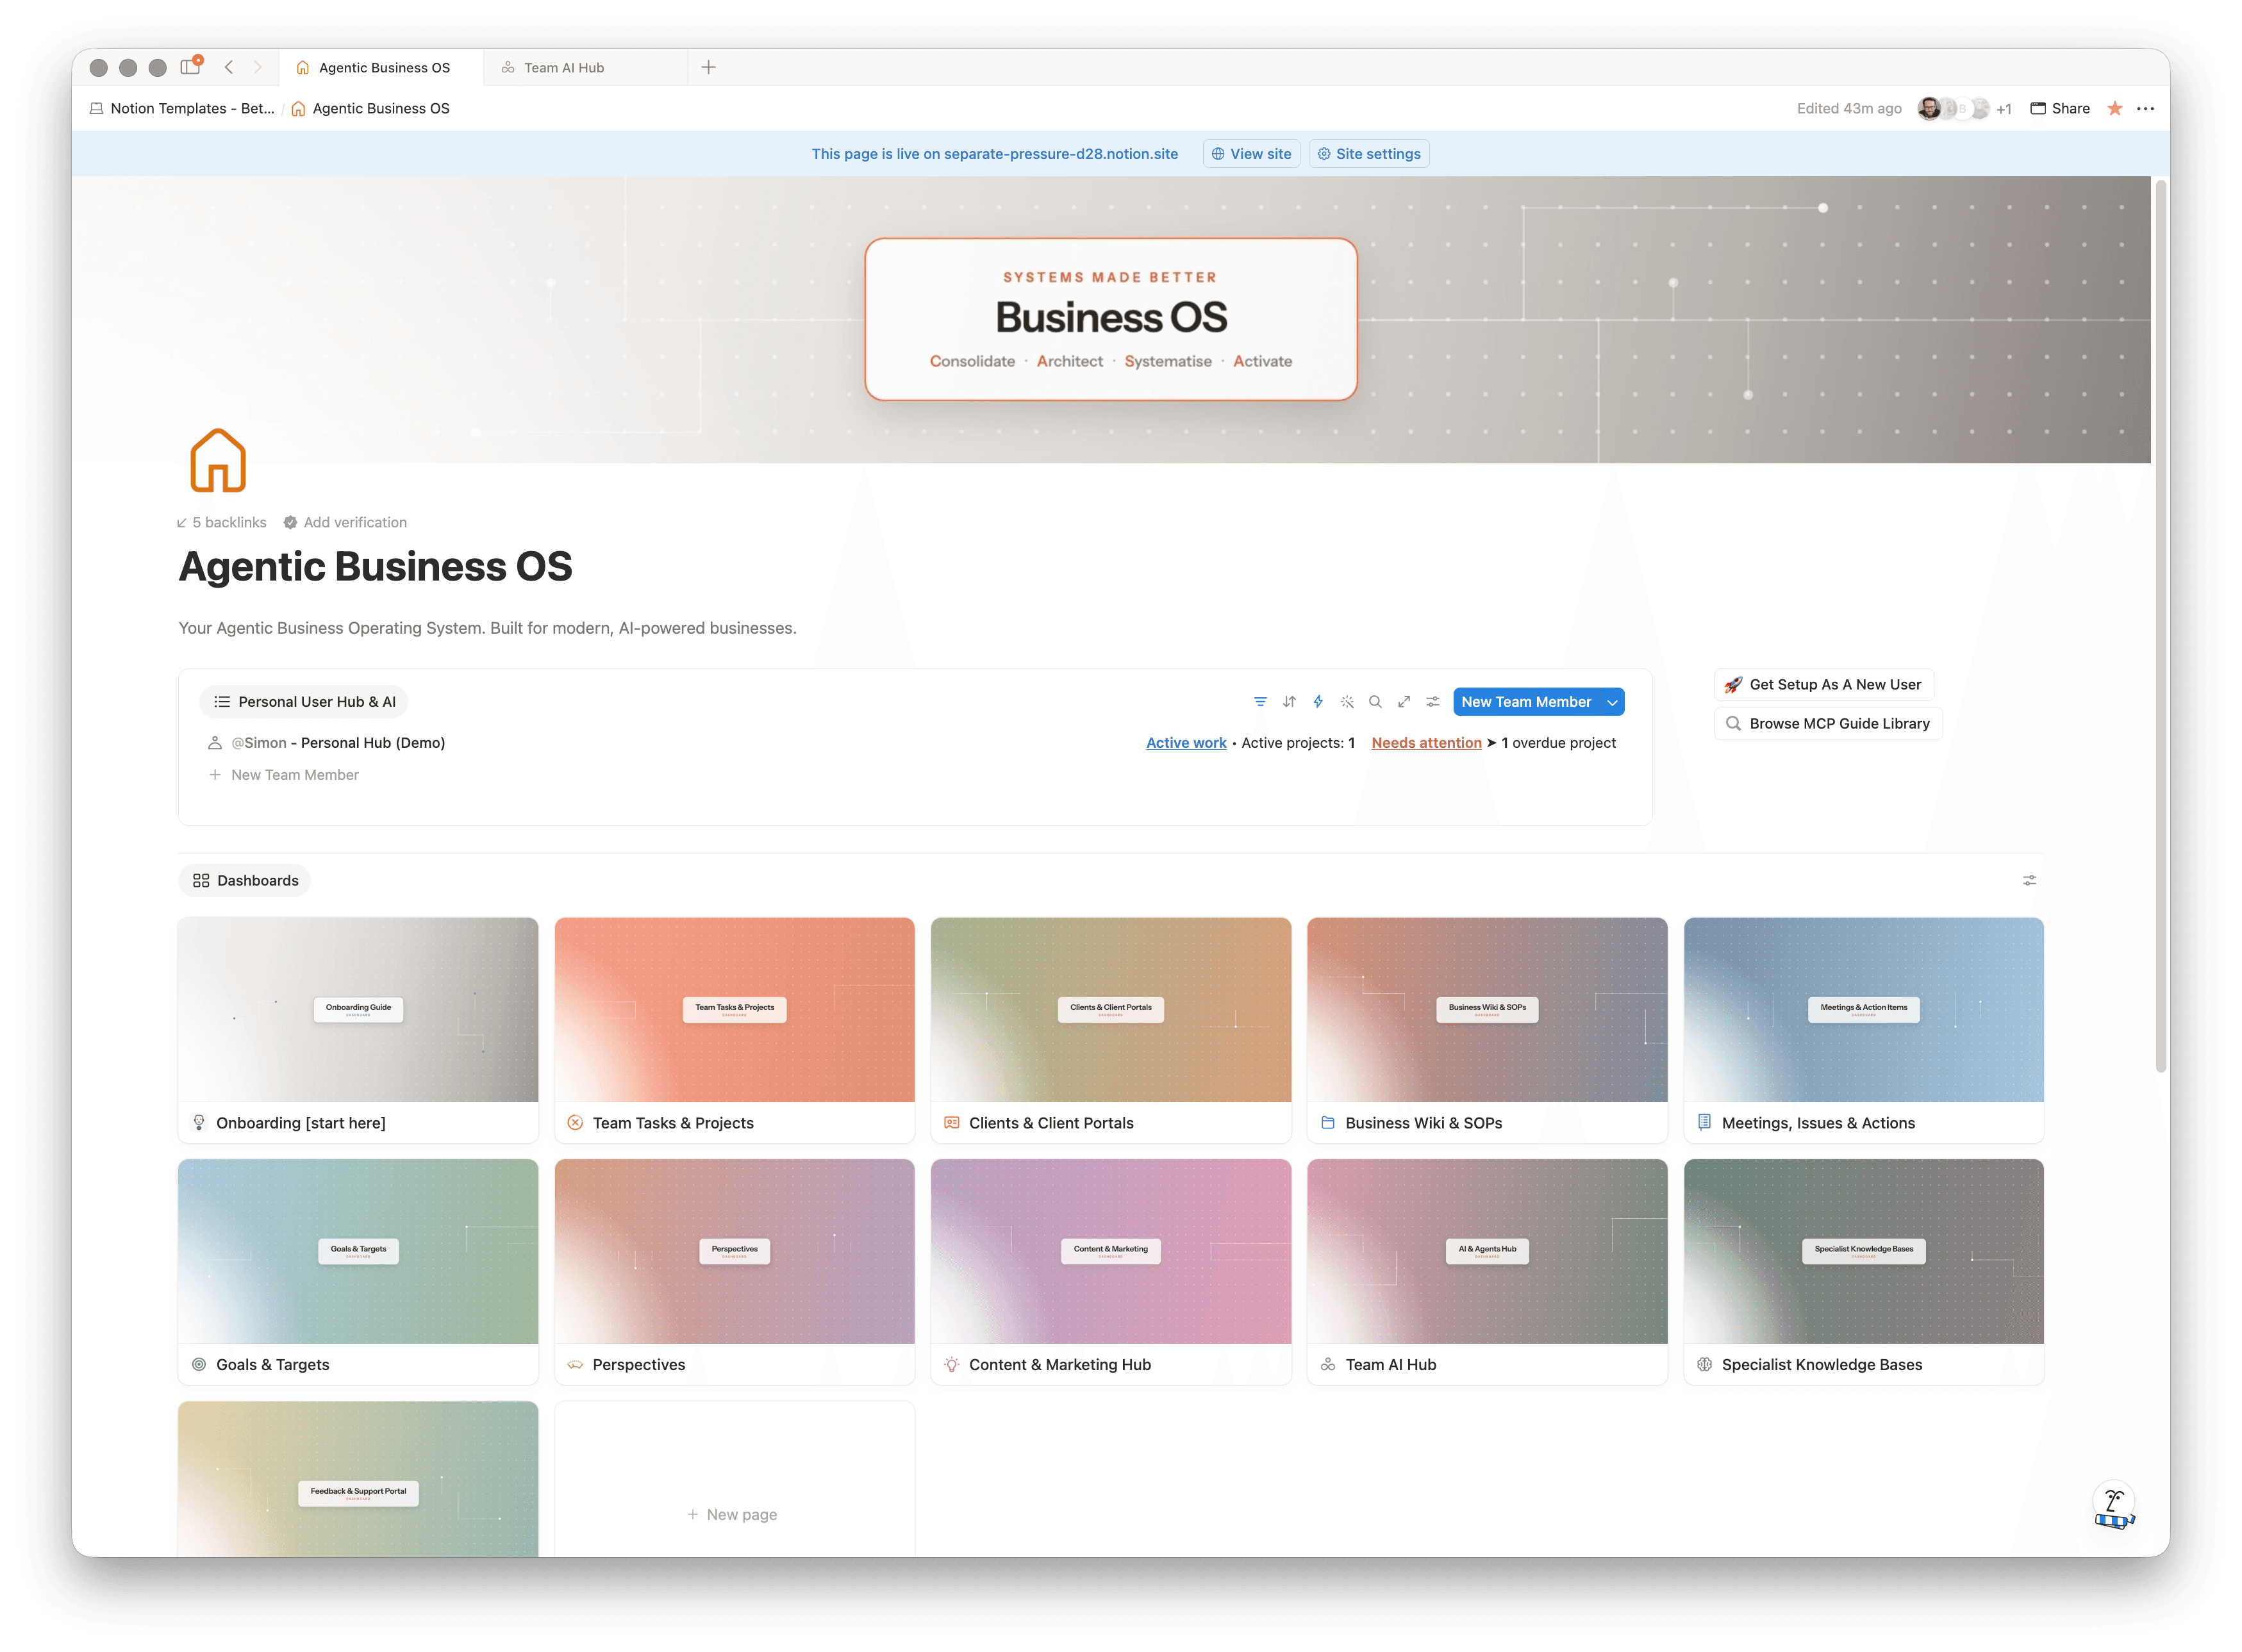Select the Personal User Hub & AI view tab

pyautogui.click(x=304, y=702)
